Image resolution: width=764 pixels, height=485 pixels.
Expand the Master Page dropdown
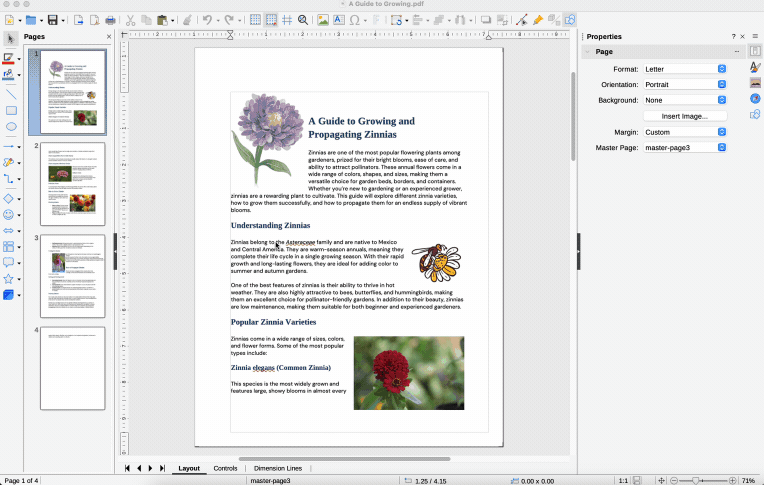[x=685, y=148]
